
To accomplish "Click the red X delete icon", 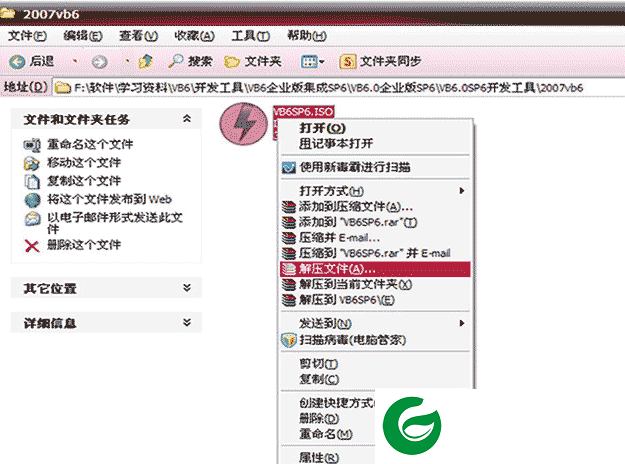I will pos(32,246).
